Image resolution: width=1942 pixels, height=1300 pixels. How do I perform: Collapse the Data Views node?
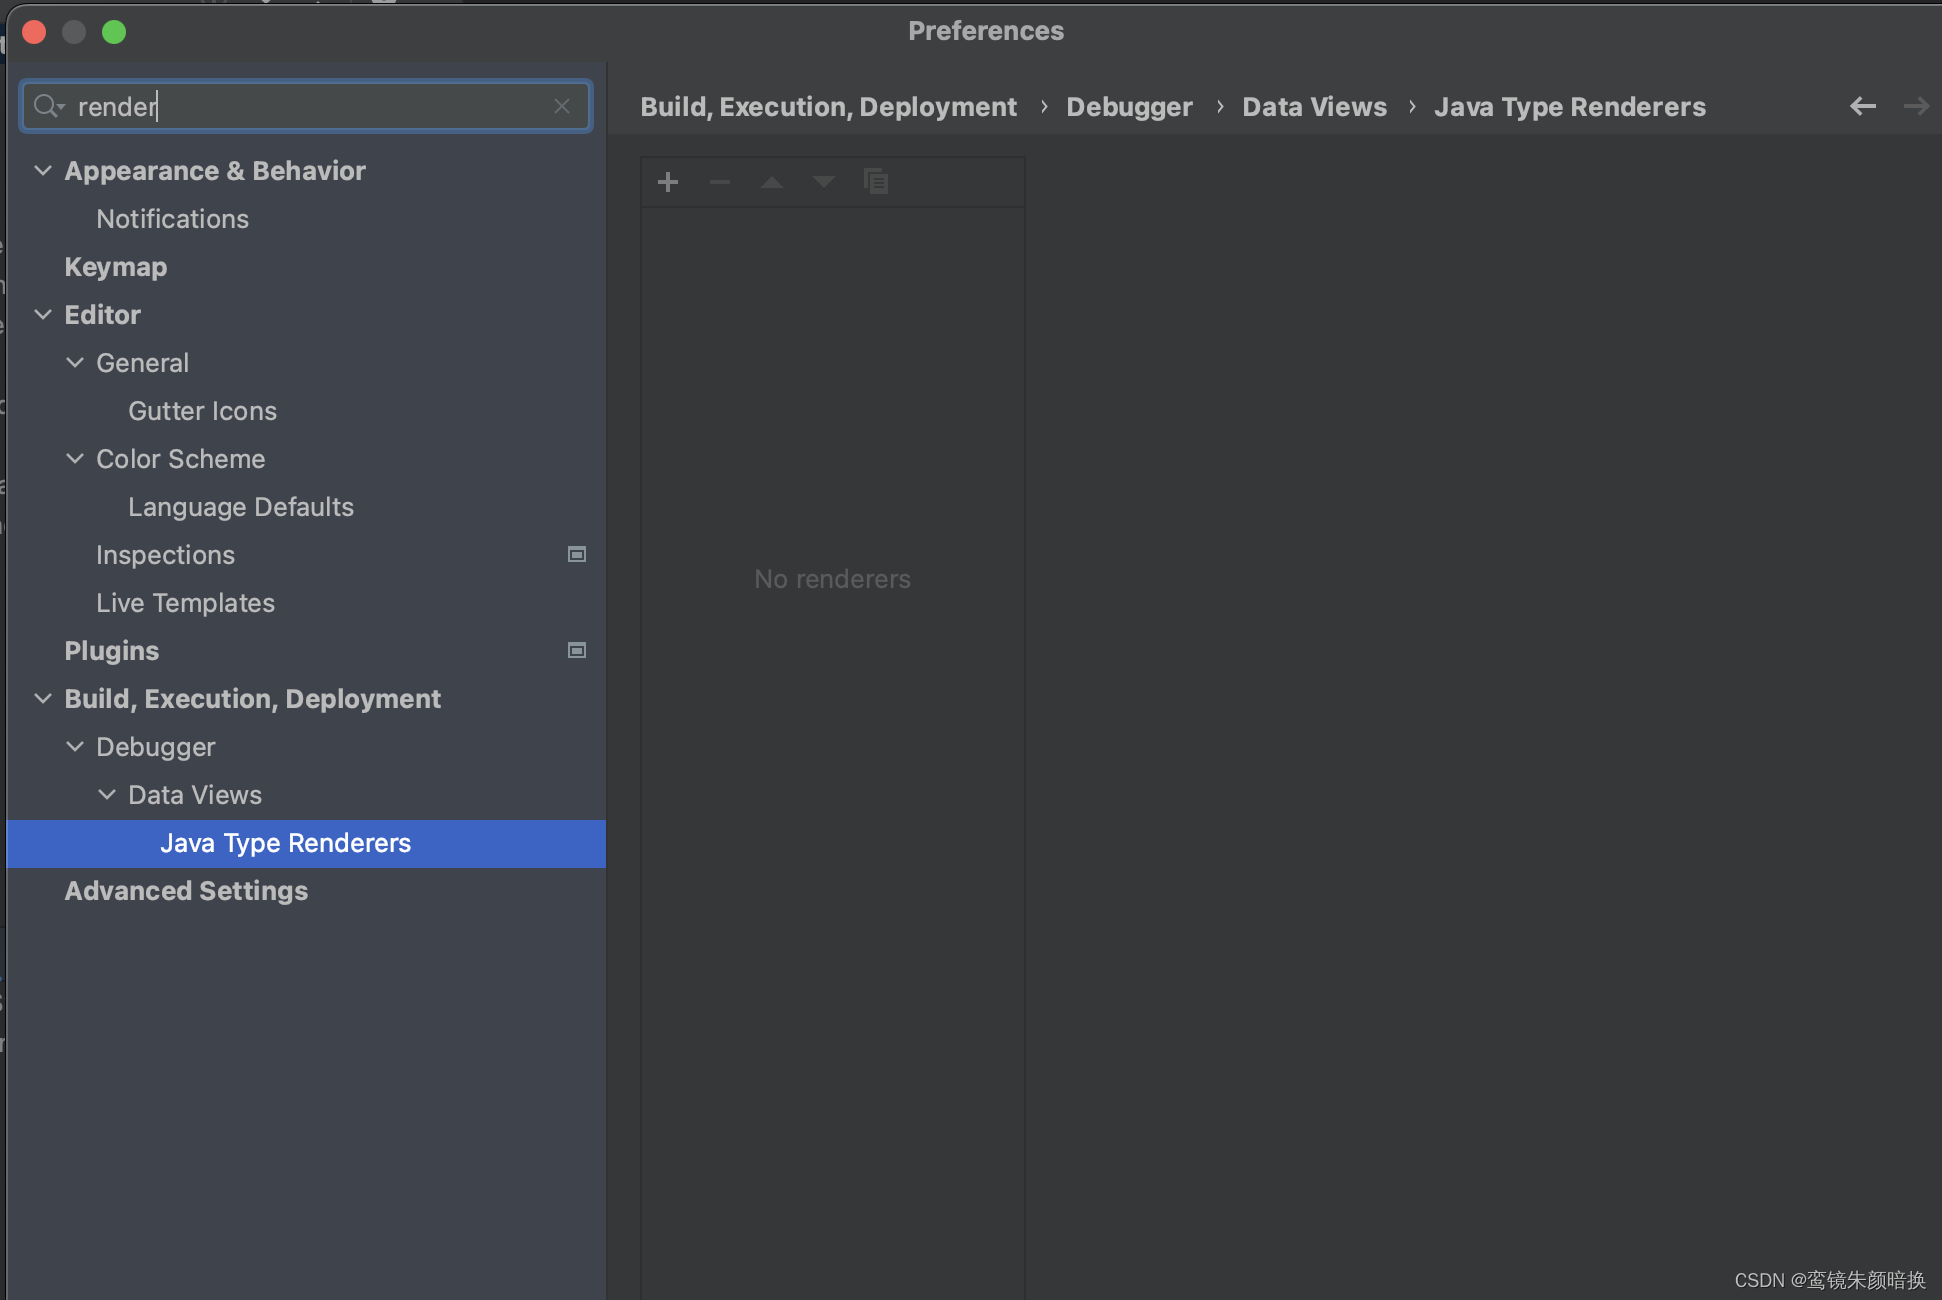[107, 794]
